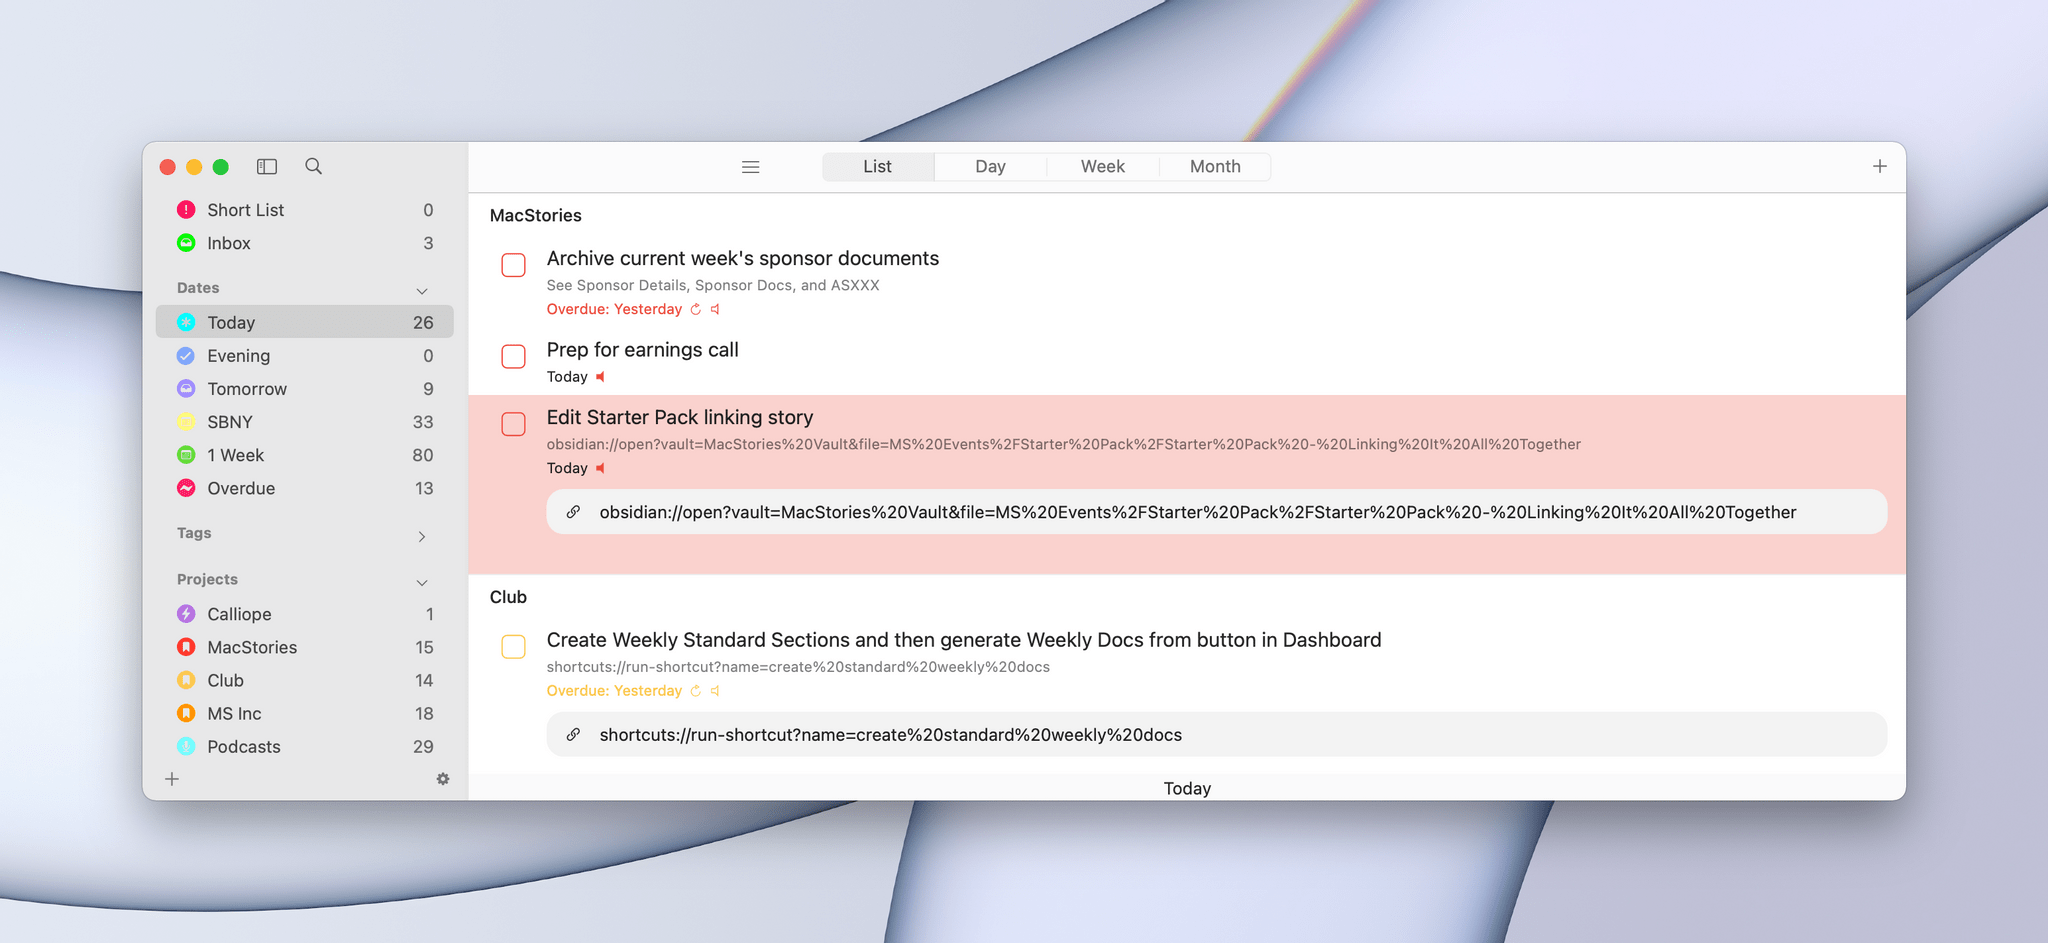Click the green Inbox icon
The image size is (2048, 943).
point(186,242)
